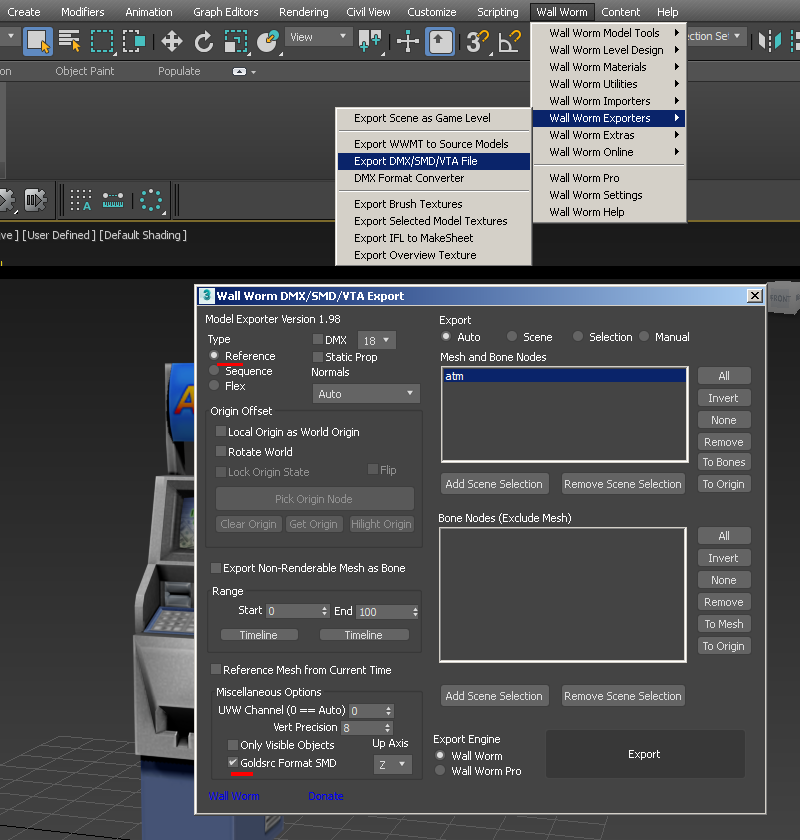
Task: Enable Local Origin as World Origin
Action: (221, 431)
